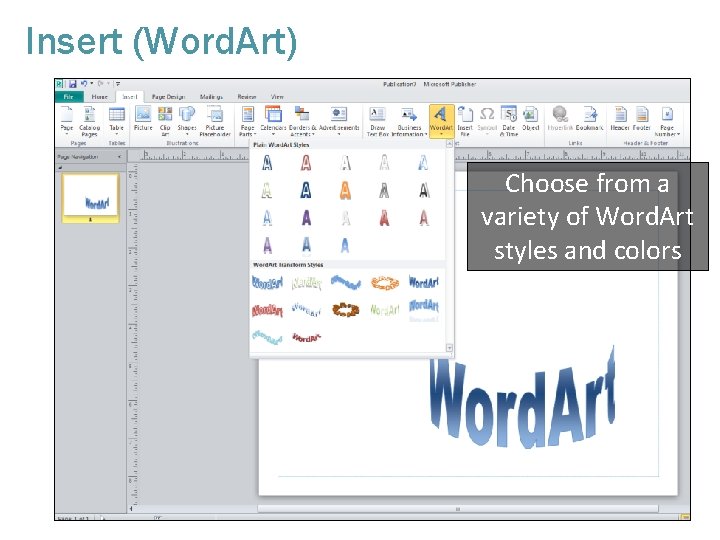Switch to the Page Design tab

[x=168, y=97]
